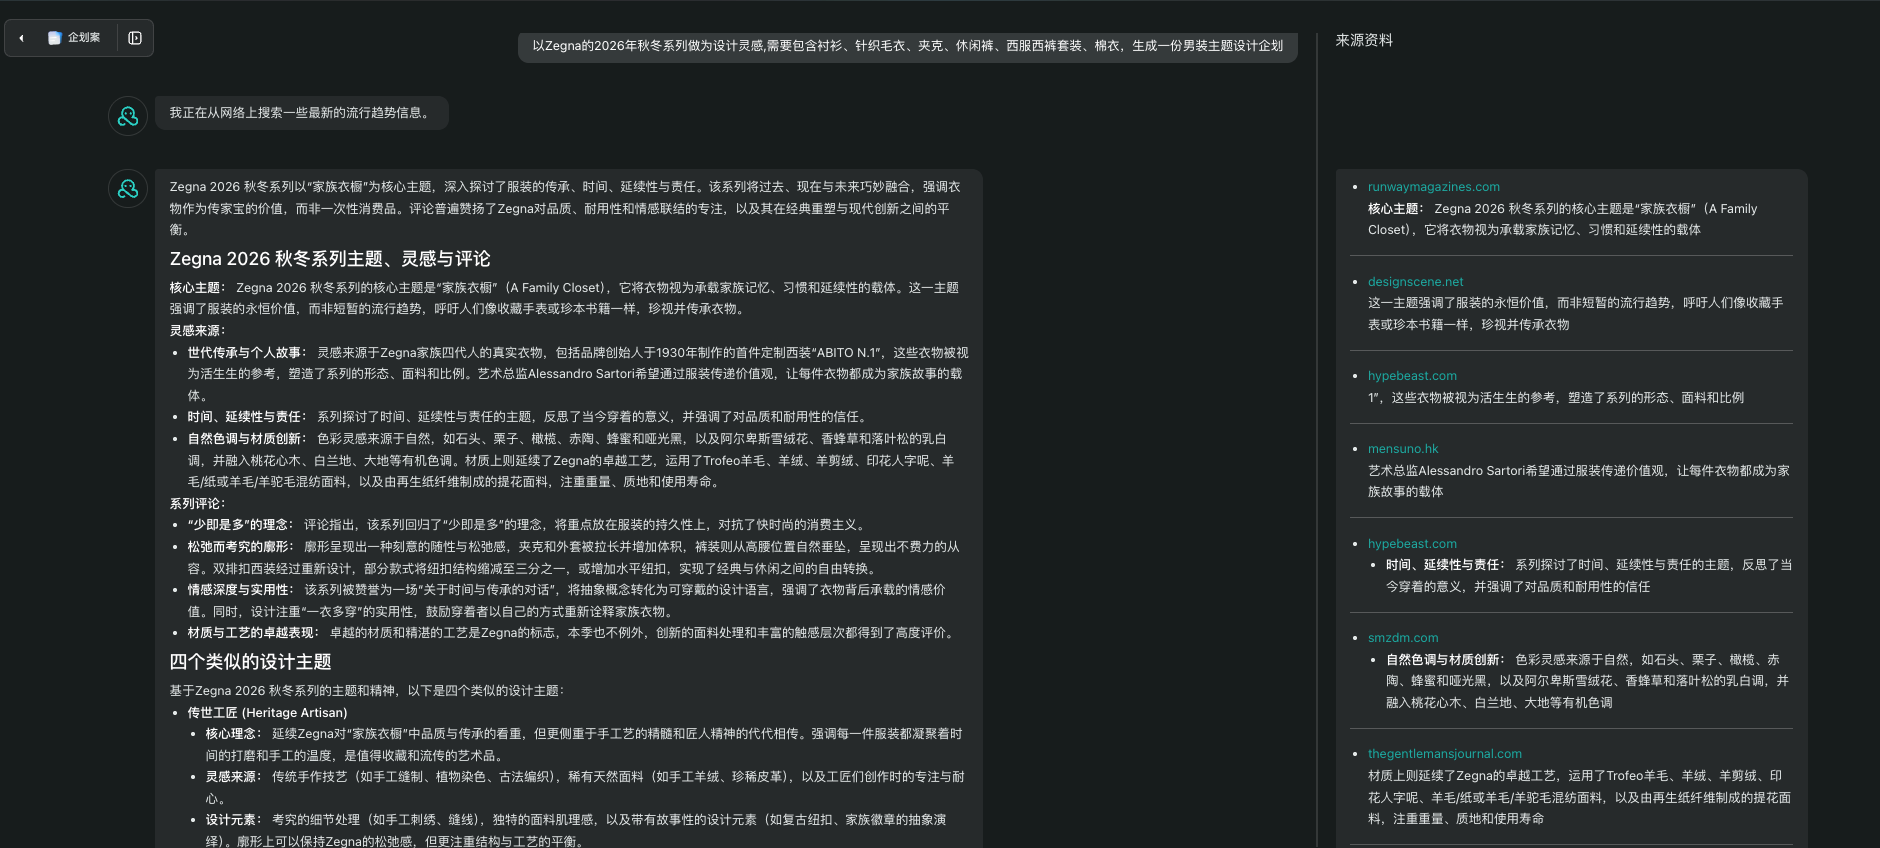Open the hypebeast.com link above the 塑造了系列的形态 text
The width and height of the screenshot is (1880, 848).
pos(1412,376)
